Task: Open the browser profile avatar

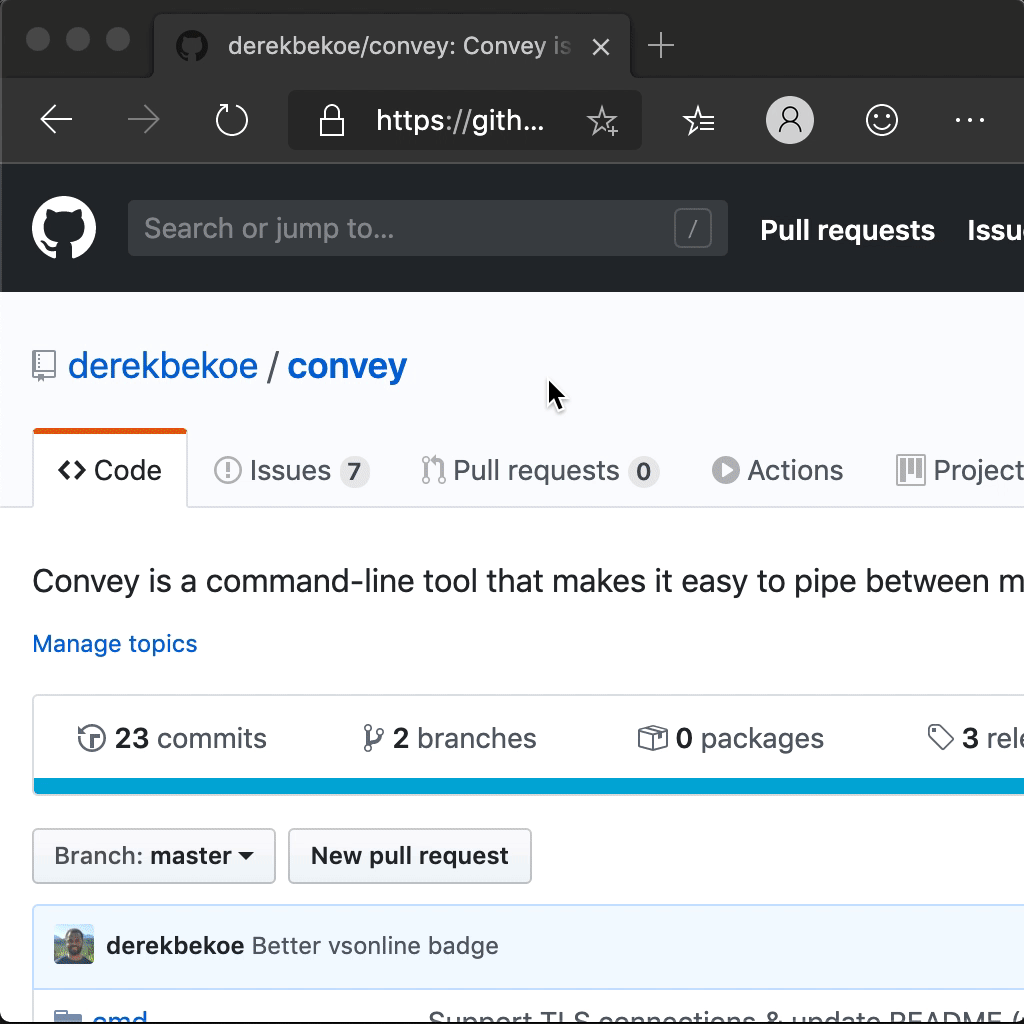Action: click(x=790, y=120)
